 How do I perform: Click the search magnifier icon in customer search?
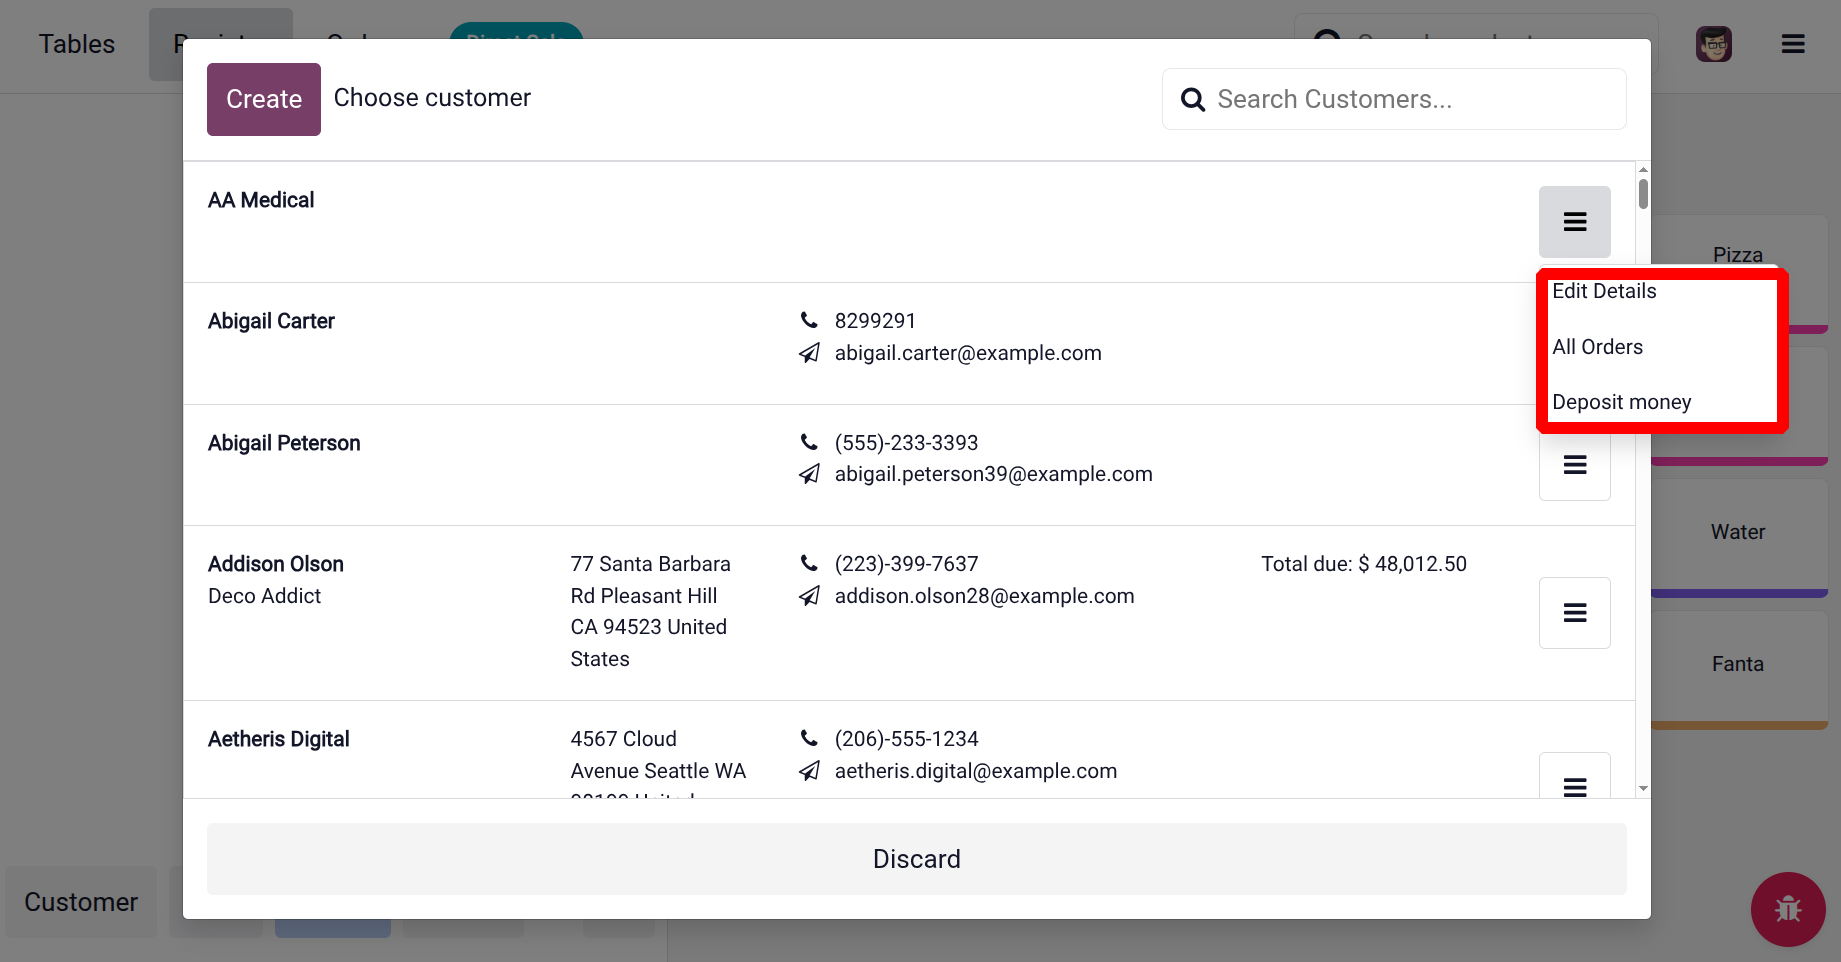(1192, 100)
